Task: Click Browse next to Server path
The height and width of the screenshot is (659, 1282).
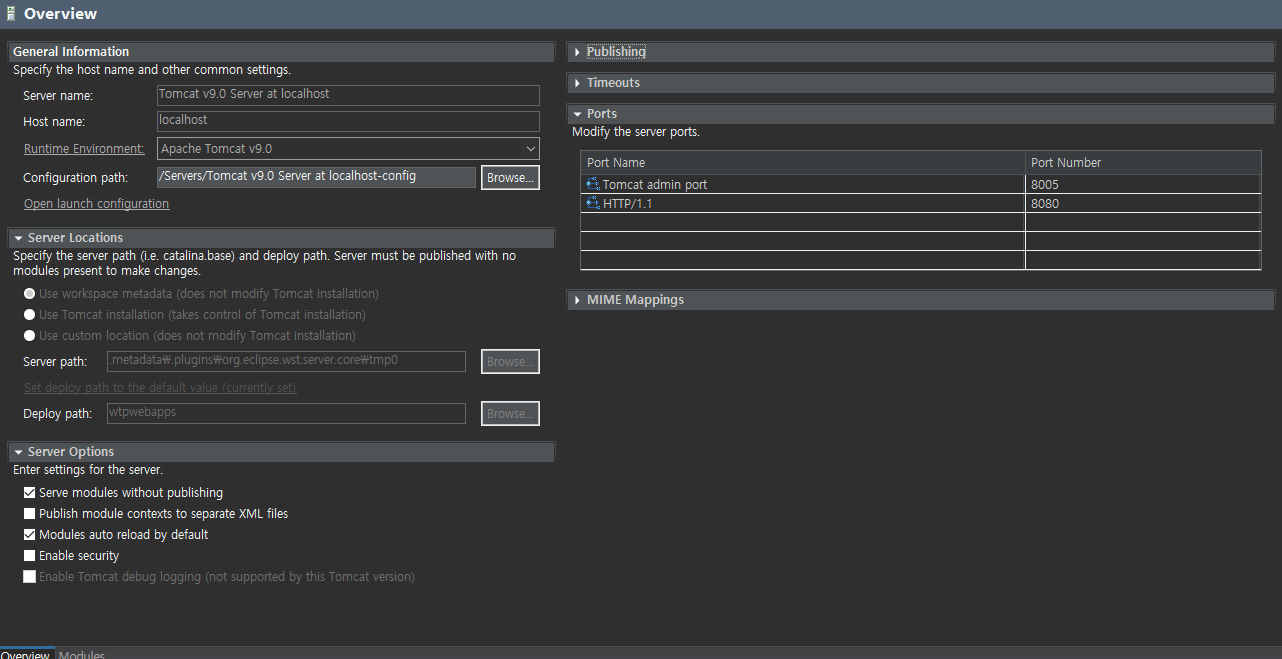Action: click(x=510, y=362)
